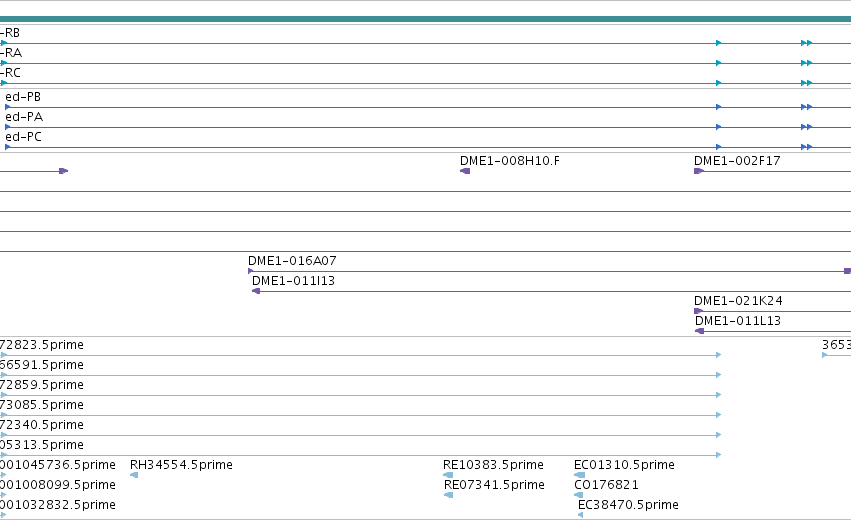Click the -RA transcript label
Image resolution: width=851 pixels, height=520 pixels.
[x=11, y=53]
